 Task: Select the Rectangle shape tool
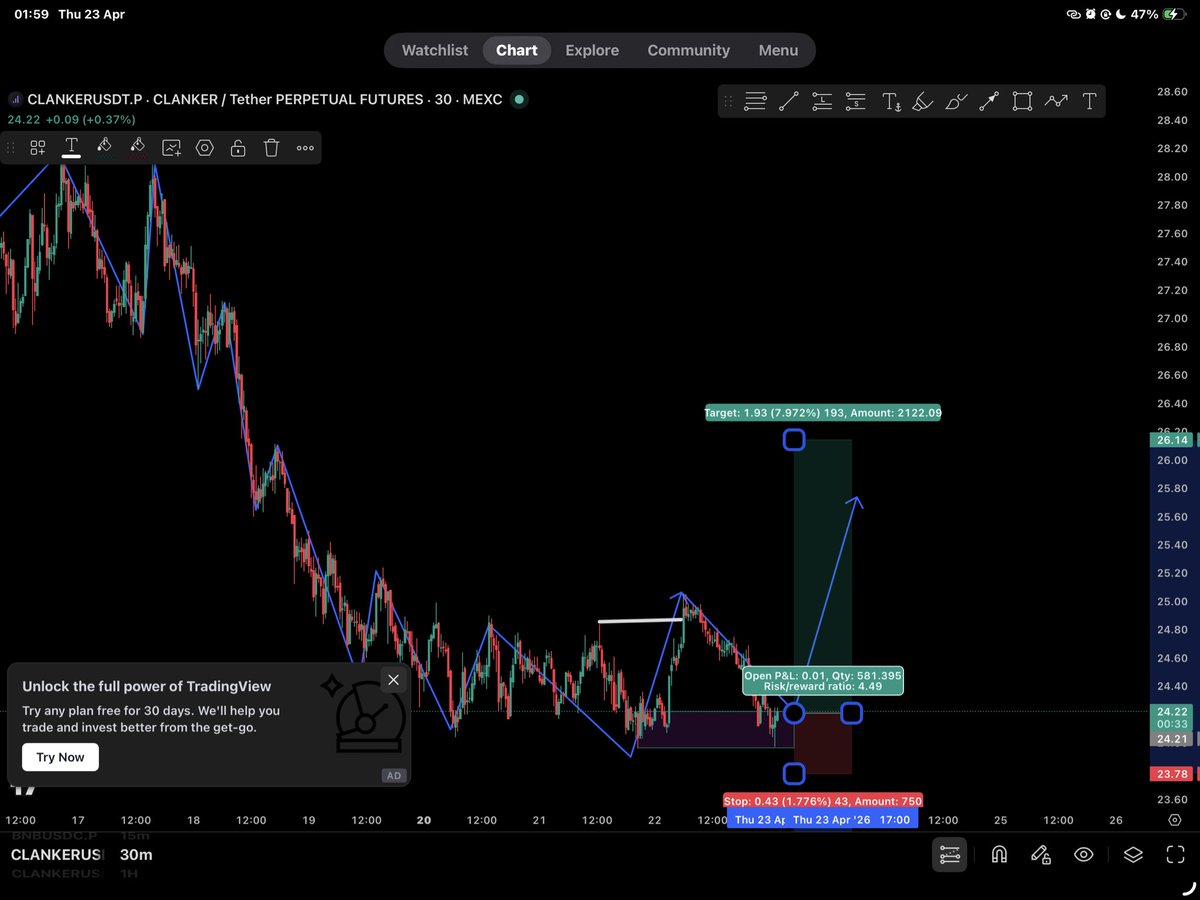[1022, 101]
